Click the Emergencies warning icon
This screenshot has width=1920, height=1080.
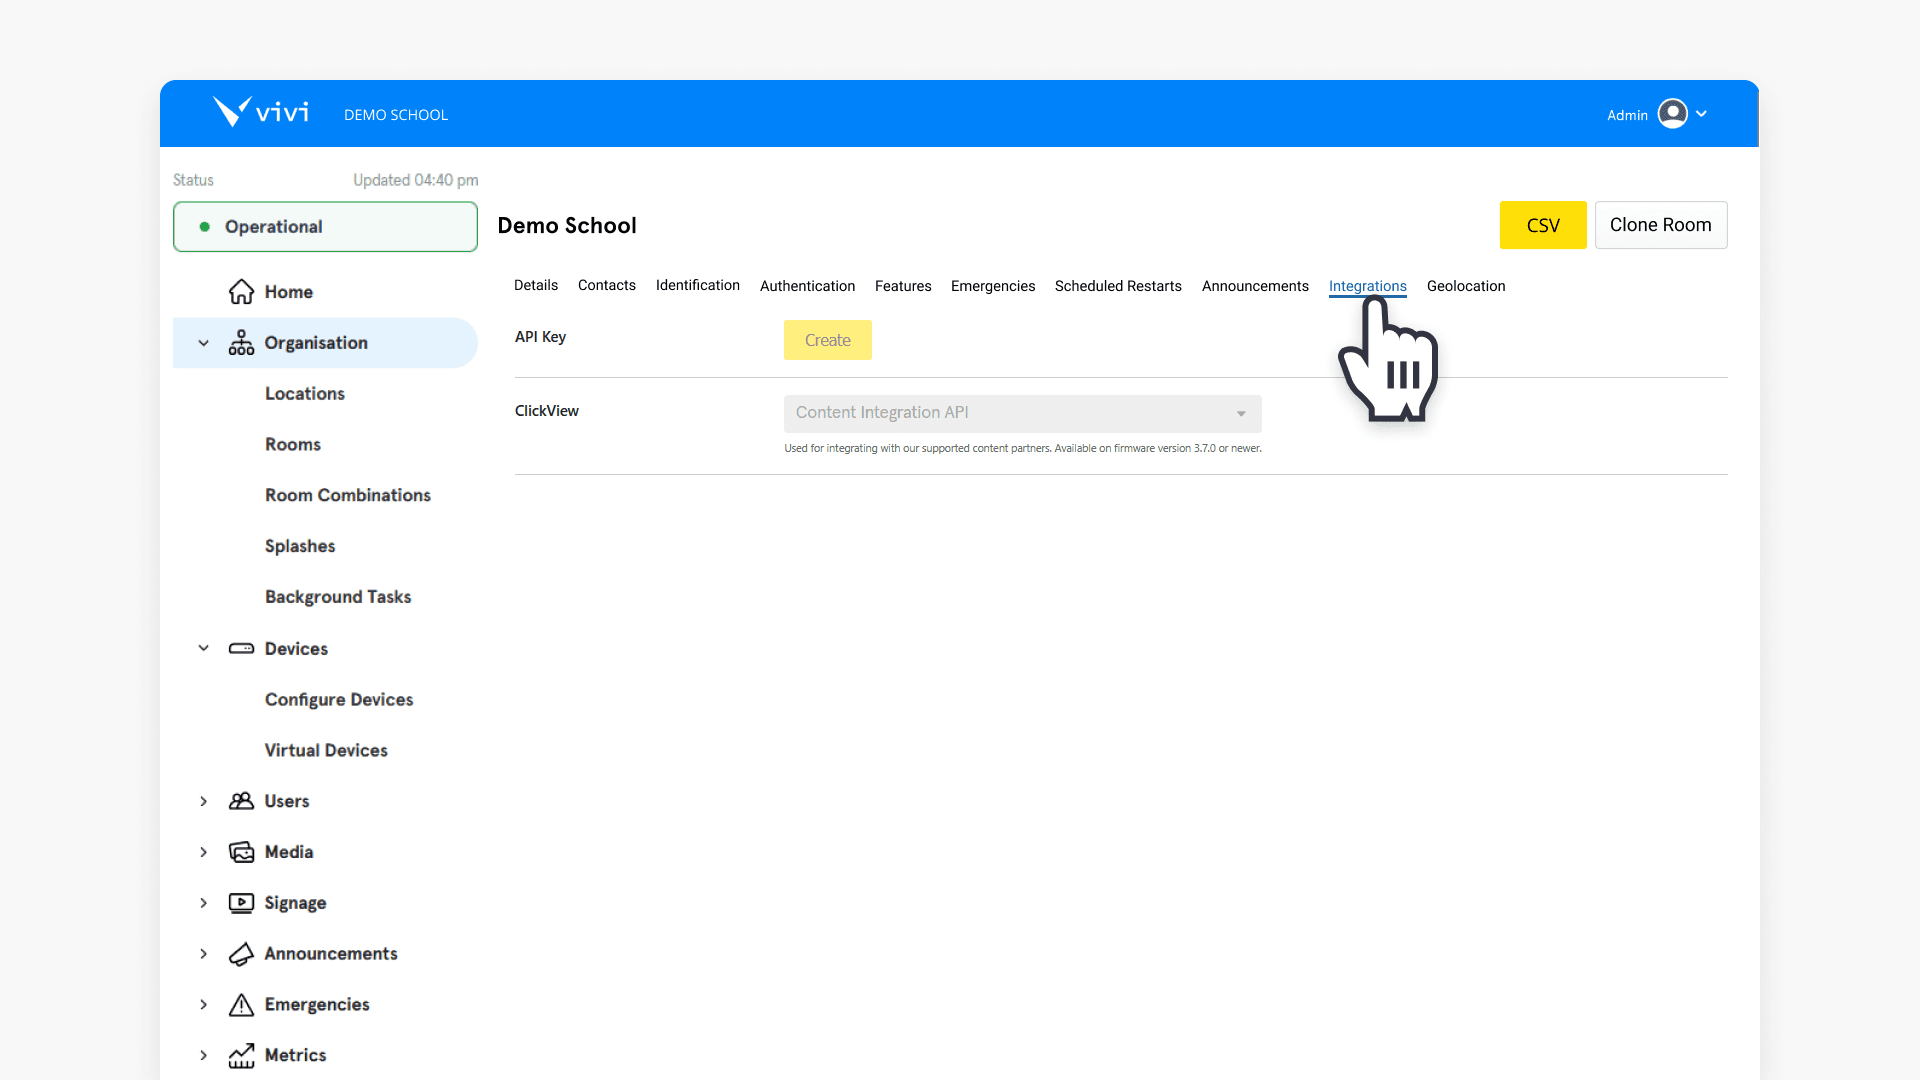tap(241, 1004)
